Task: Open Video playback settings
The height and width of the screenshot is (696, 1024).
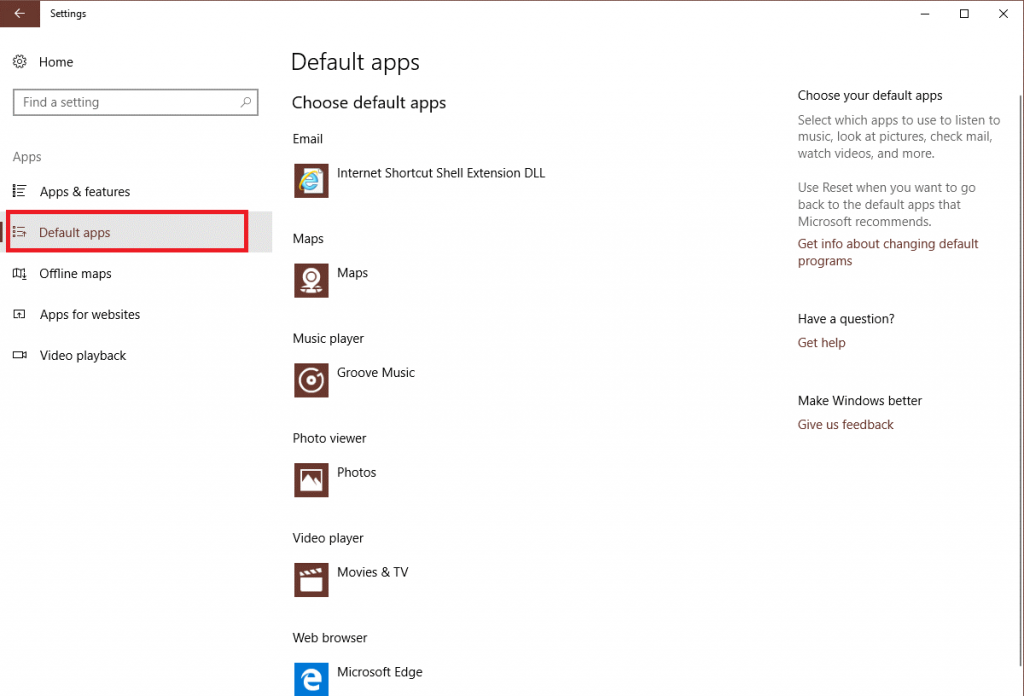Action: pyautogui.click(x=83, y=356)
